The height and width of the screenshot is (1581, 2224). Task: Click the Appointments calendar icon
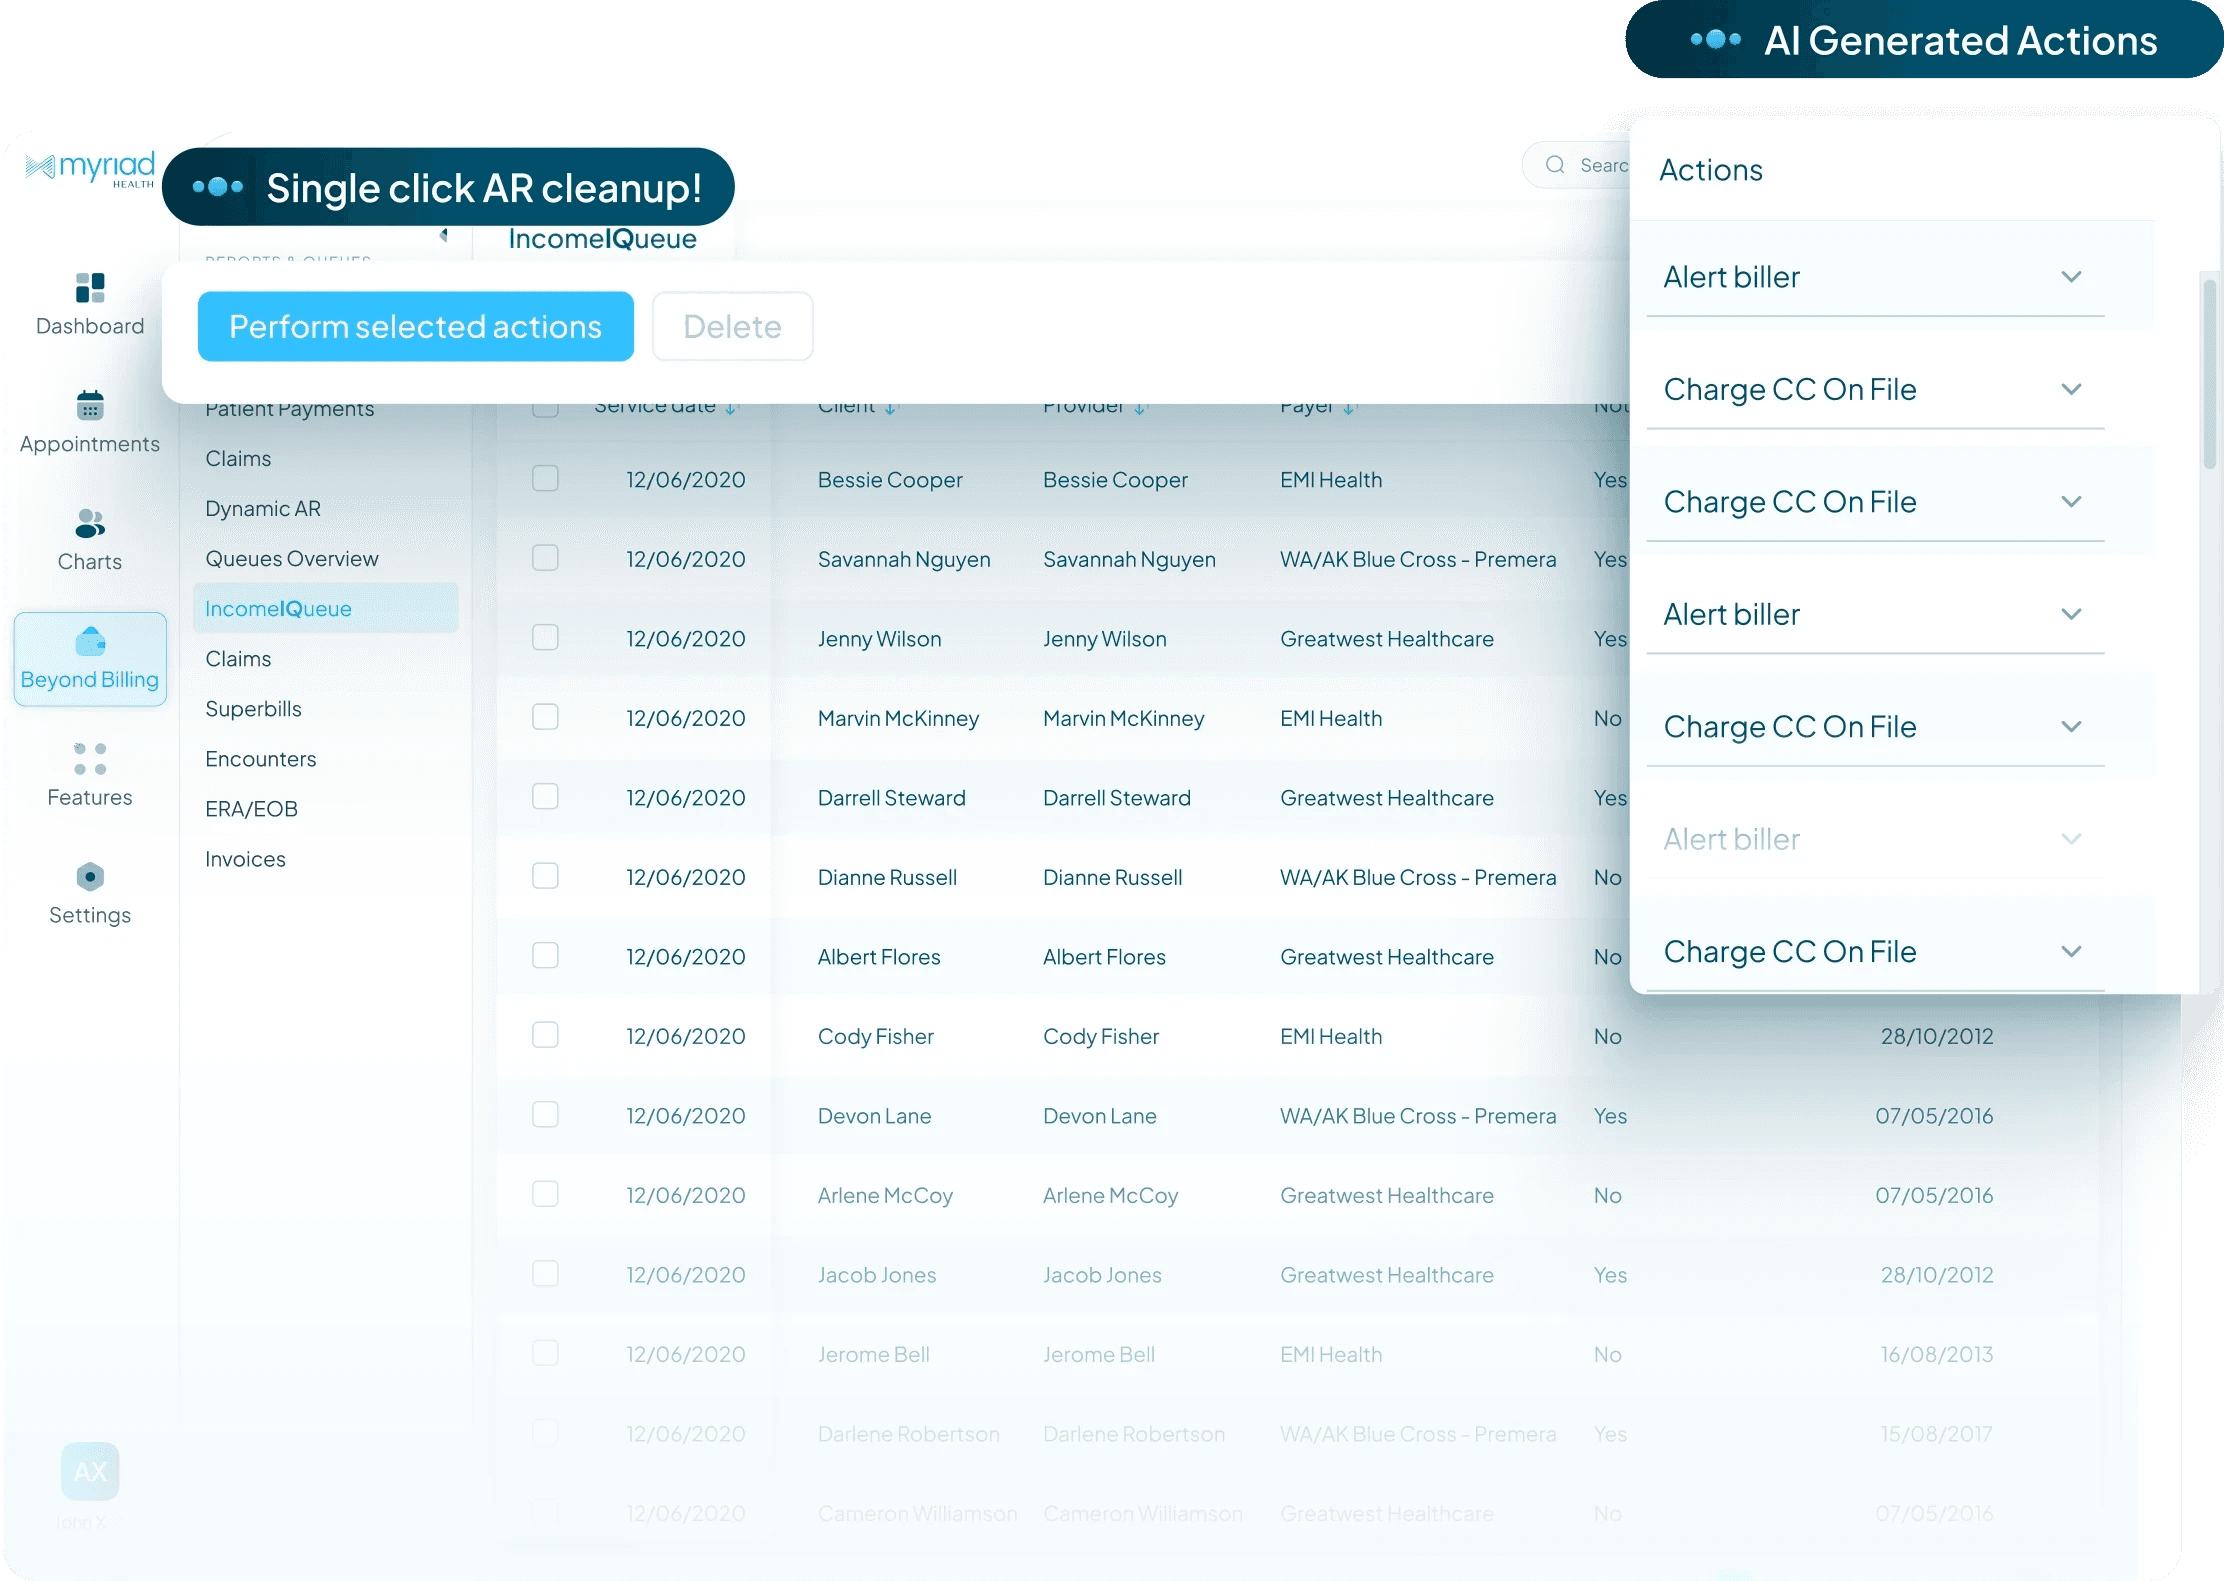(x=90, y=405)
